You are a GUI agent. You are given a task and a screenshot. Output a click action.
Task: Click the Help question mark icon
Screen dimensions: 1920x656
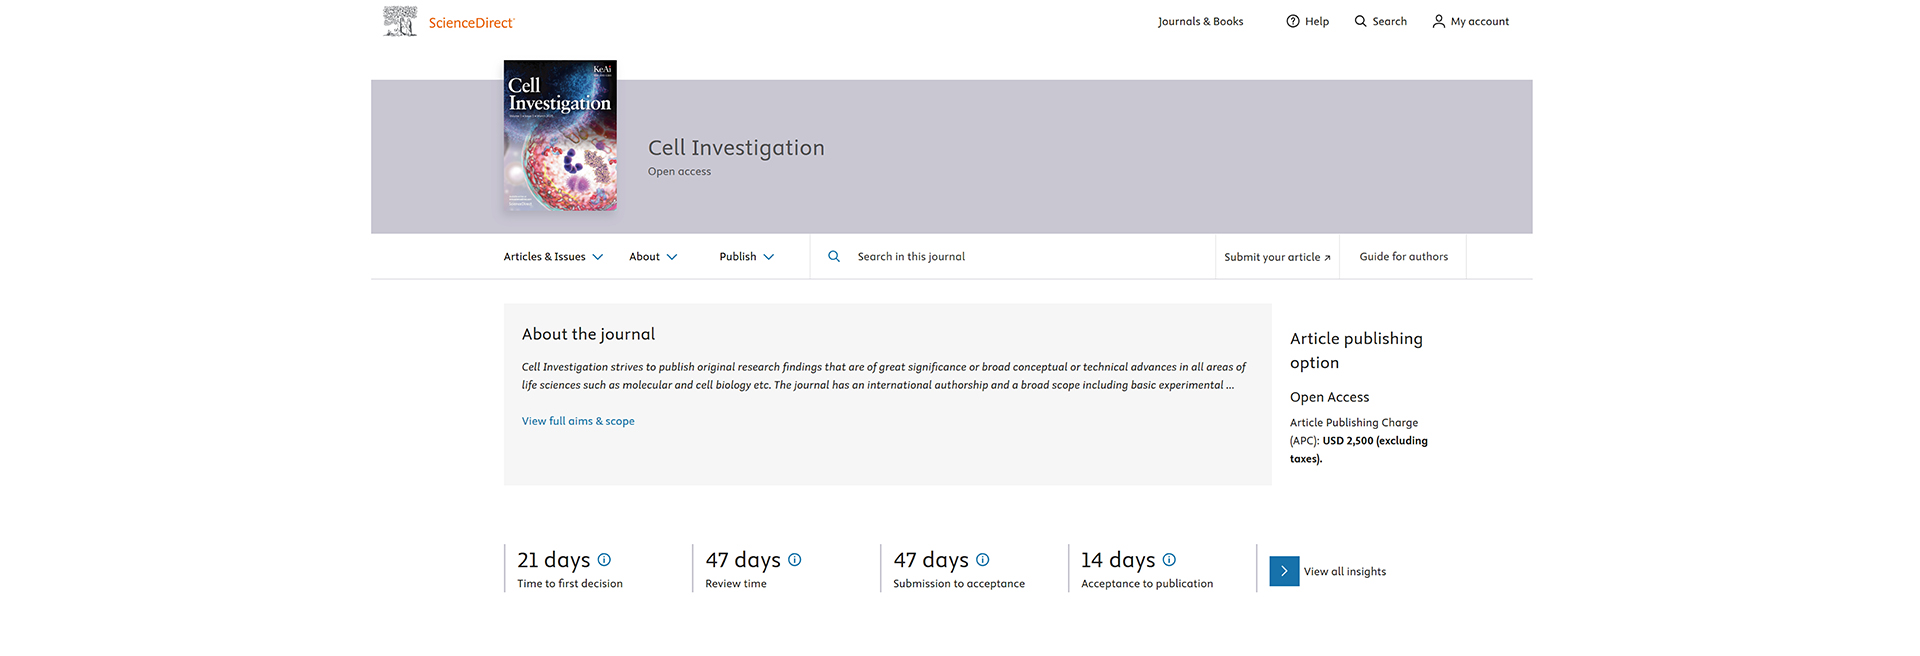coord(1293,21)
